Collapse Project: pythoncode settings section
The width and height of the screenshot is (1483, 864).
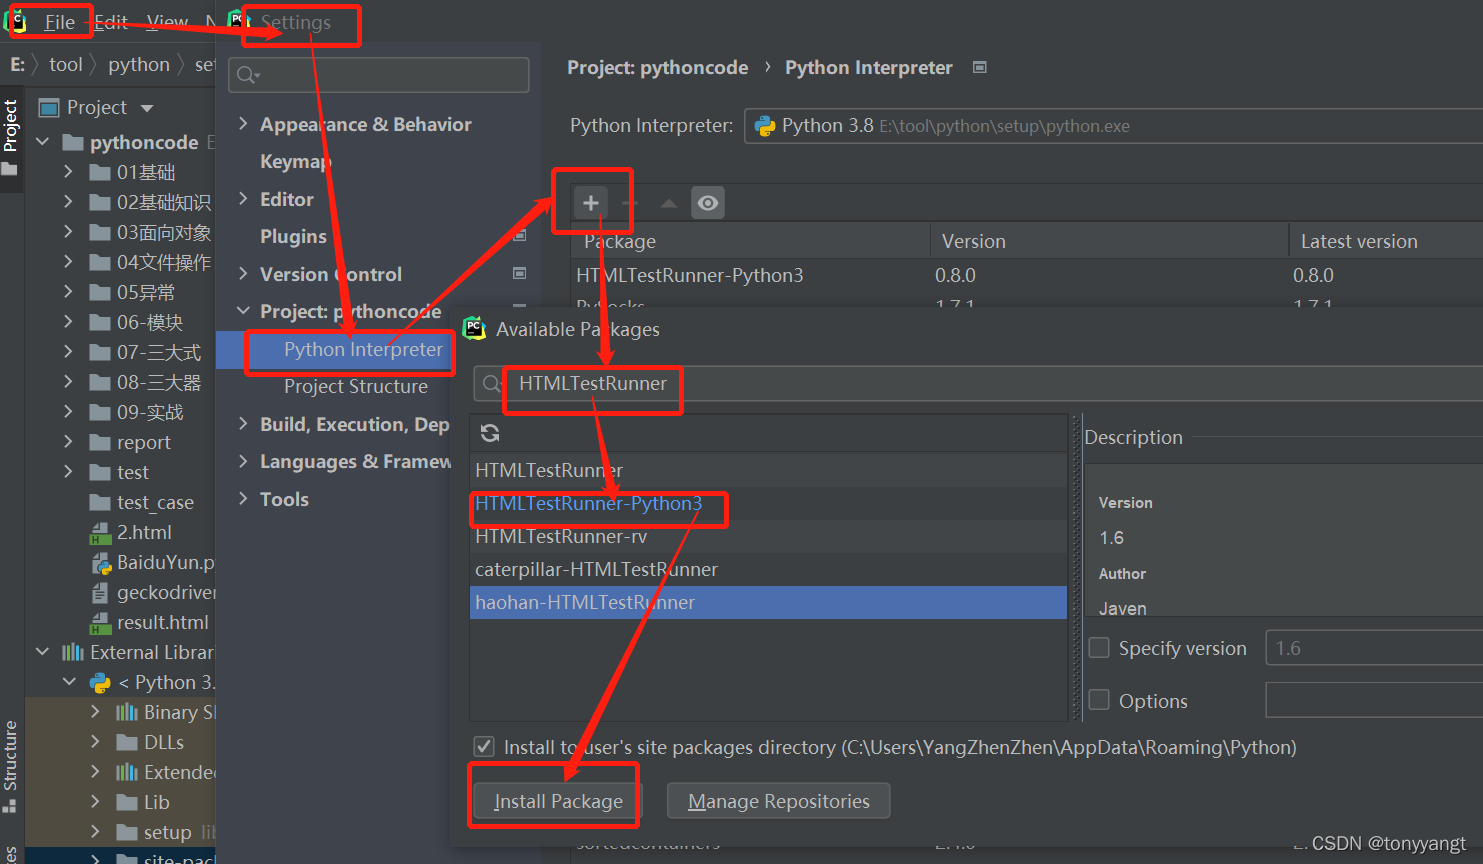[243, 311]
